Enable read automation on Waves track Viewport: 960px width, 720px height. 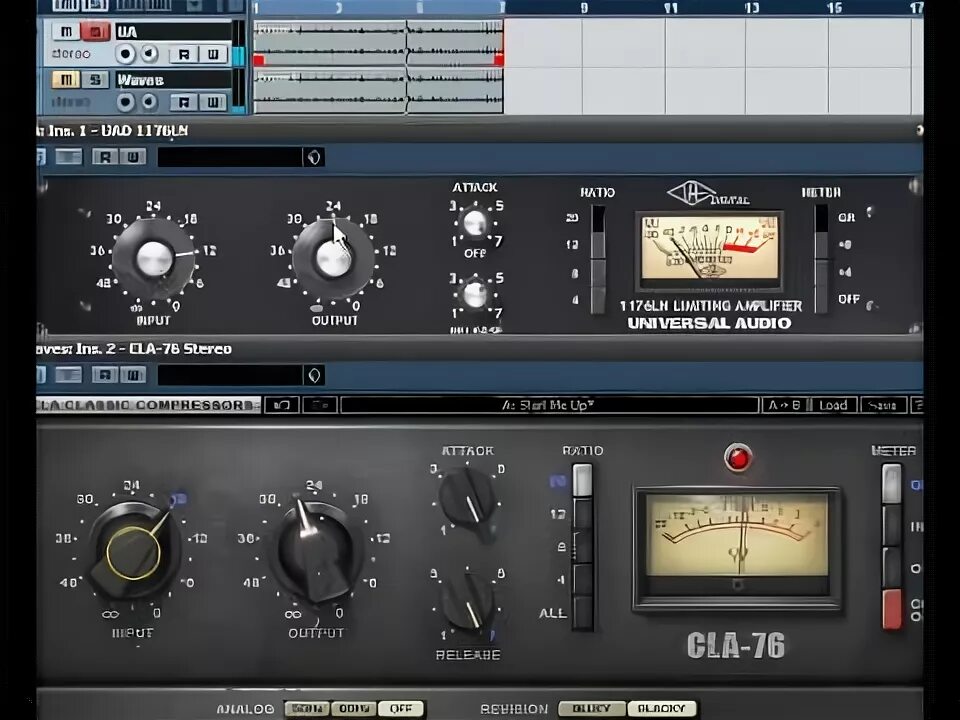point(183,102)
